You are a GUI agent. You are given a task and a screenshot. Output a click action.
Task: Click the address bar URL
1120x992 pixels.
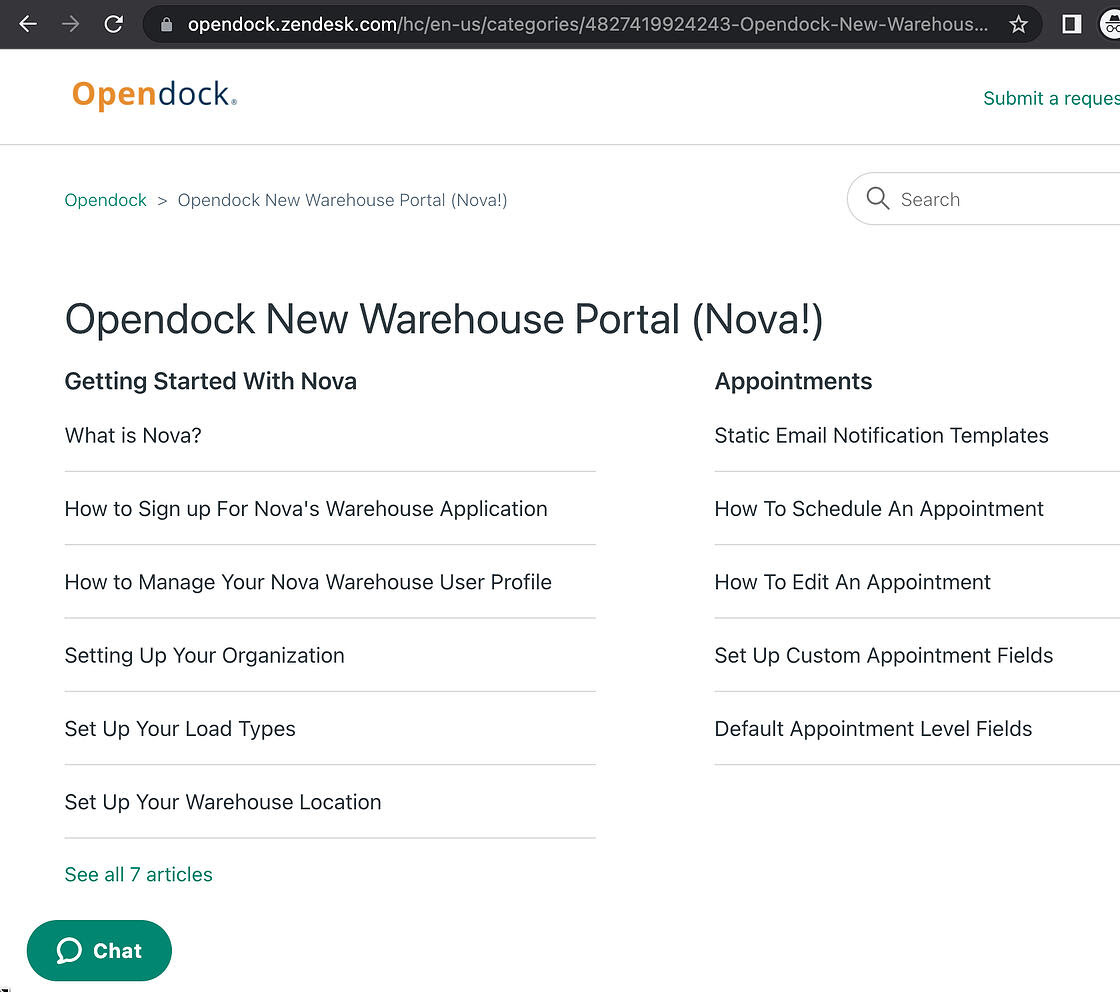[587, 25]
